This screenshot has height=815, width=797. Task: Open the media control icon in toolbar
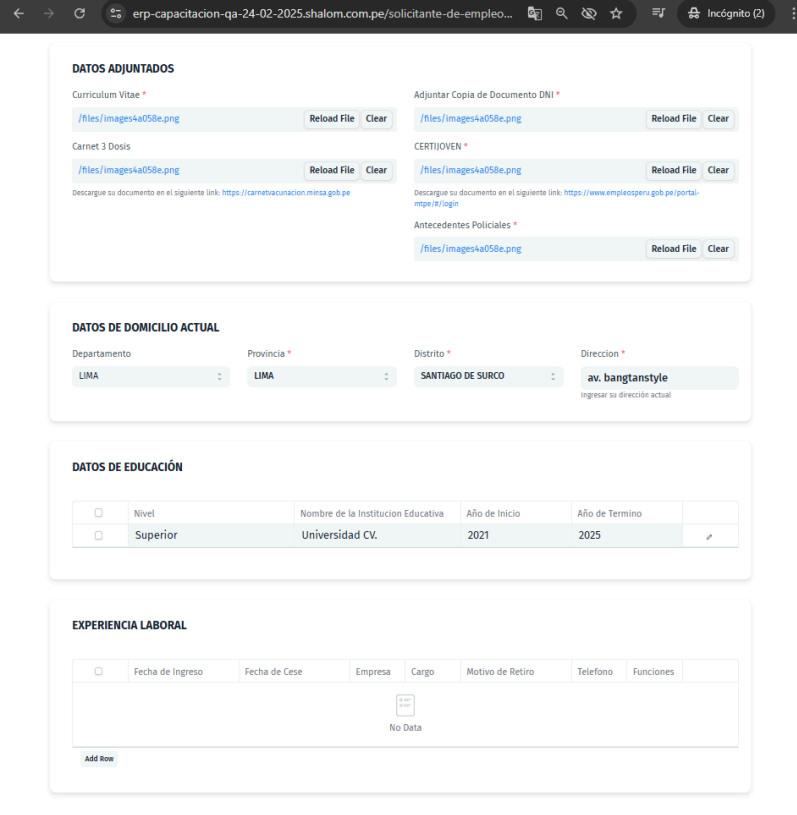658,14
